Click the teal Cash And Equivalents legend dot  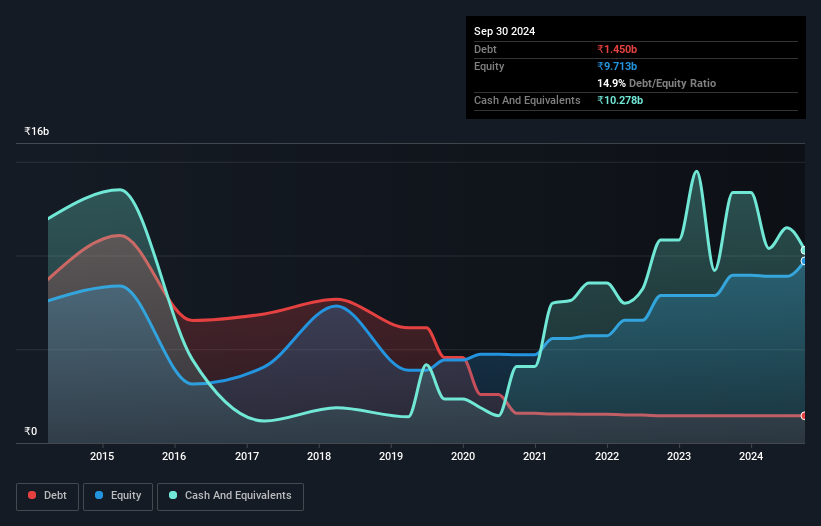point(173,495)
